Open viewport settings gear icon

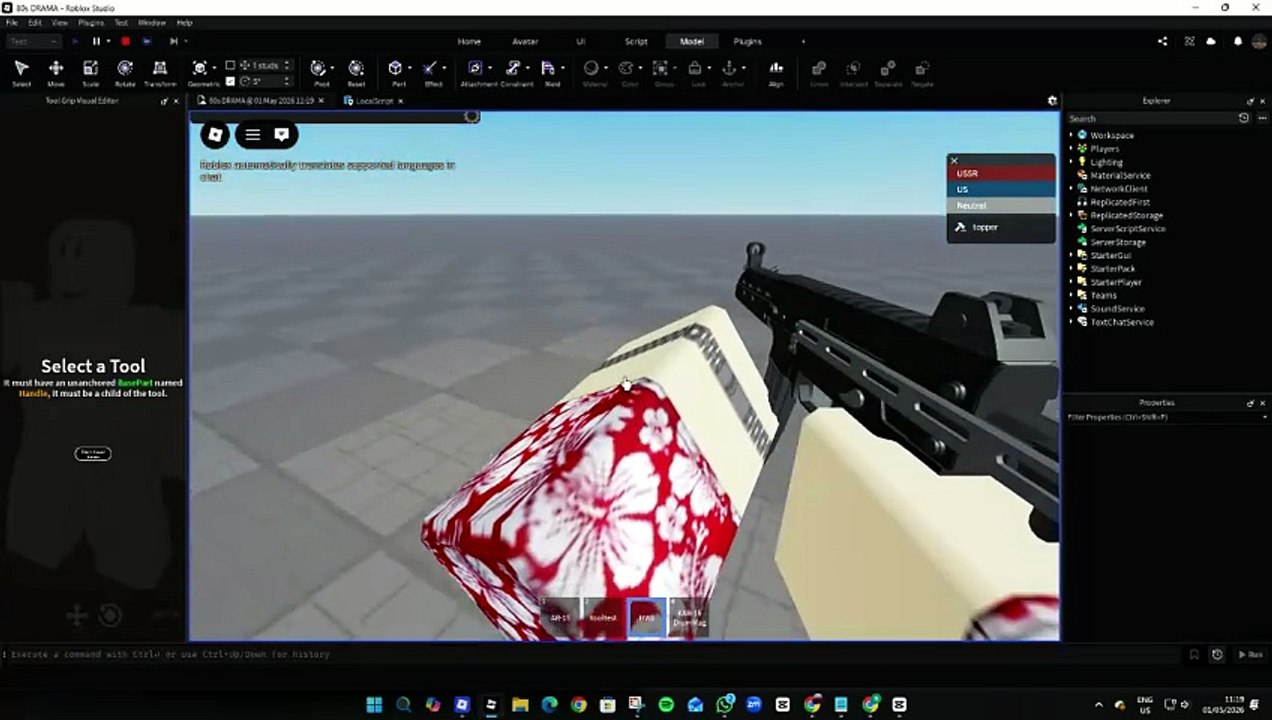[x=1052, y=100]
